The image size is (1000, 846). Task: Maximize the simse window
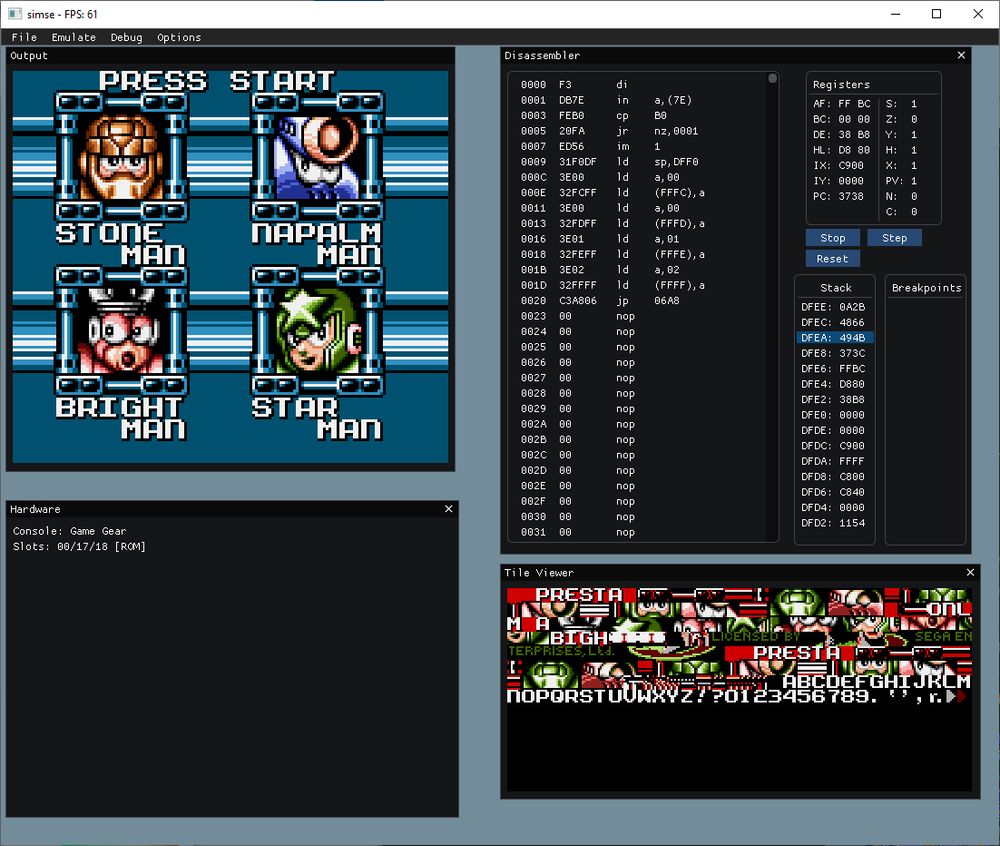pos(936,13)
